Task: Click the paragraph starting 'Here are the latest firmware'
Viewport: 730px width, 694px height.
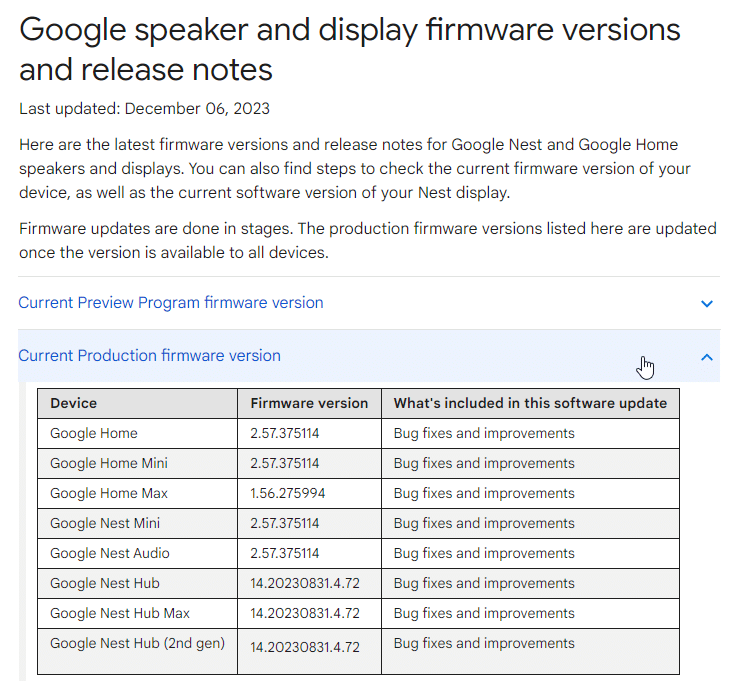Action: pyautogui.click(x=355, y=168)
